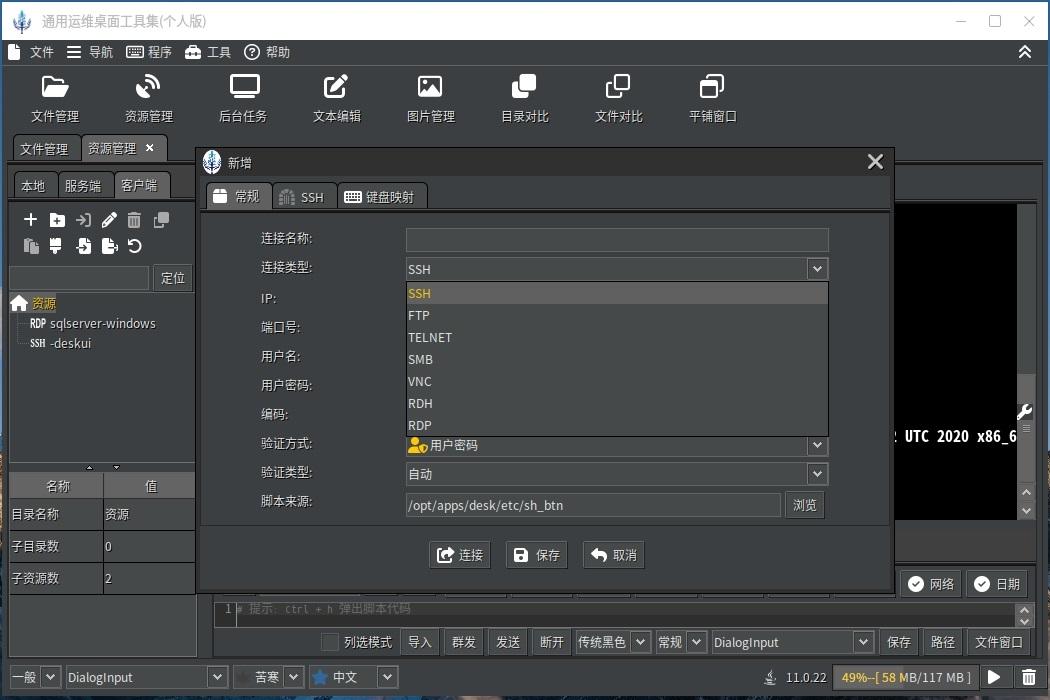This screenshot has height=700, width=1050.
Task: Select TELNET from connection type list
Action: (617, 338)
